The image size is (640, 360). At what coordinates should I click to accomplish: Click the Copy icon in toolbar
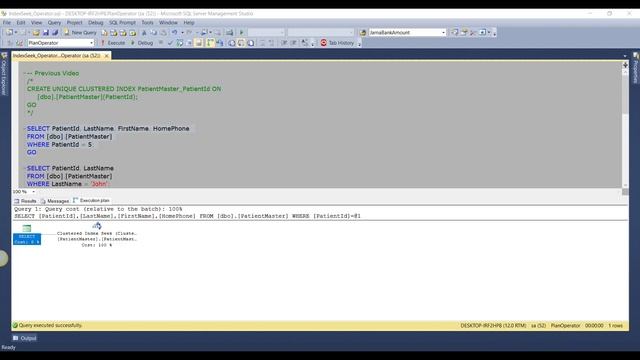[x=153, y=33]
